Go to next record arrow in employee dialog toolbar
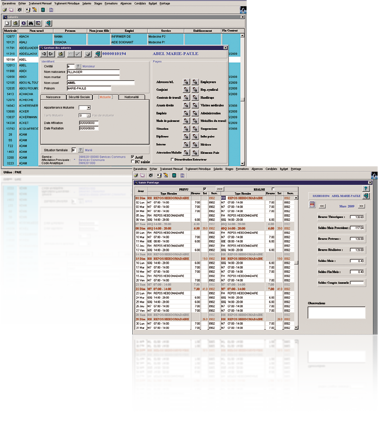The width and height of the screenshot is (379, 426). [51, 54]
